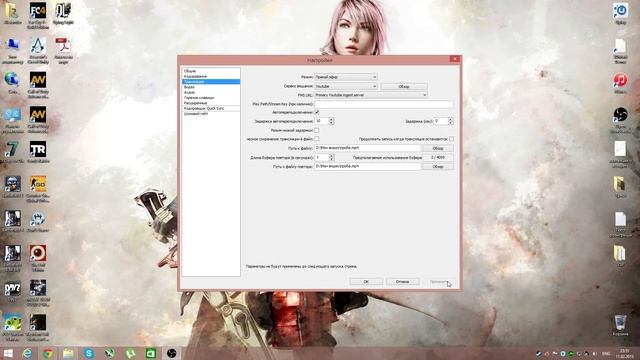Decrease the auto-reconnect delay value
The width and height of the screenshot is (640, 360).
[x=331, y=123]
